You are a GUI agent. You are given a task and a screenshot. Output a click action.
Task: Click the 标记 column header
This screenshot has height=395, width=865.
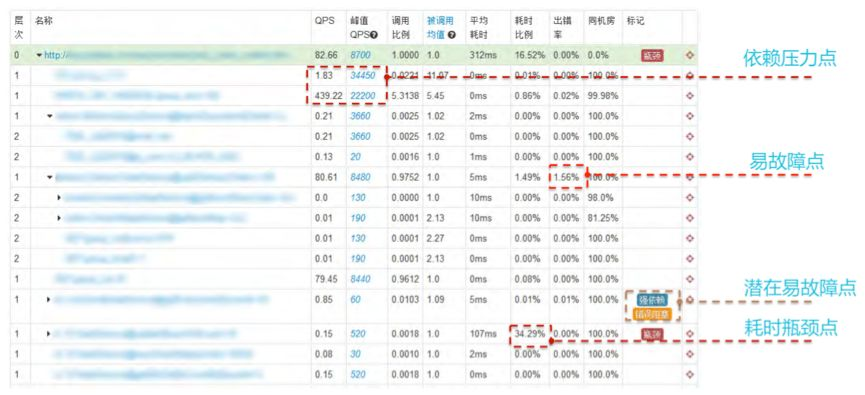pos(636,21)
